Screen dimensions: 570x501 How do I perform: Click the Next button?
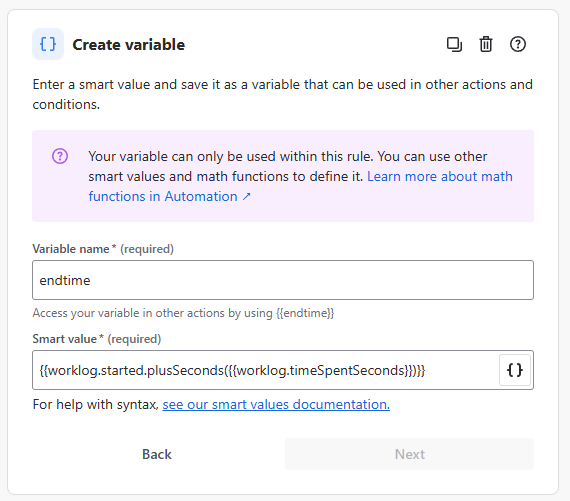(x=409, y=454)
